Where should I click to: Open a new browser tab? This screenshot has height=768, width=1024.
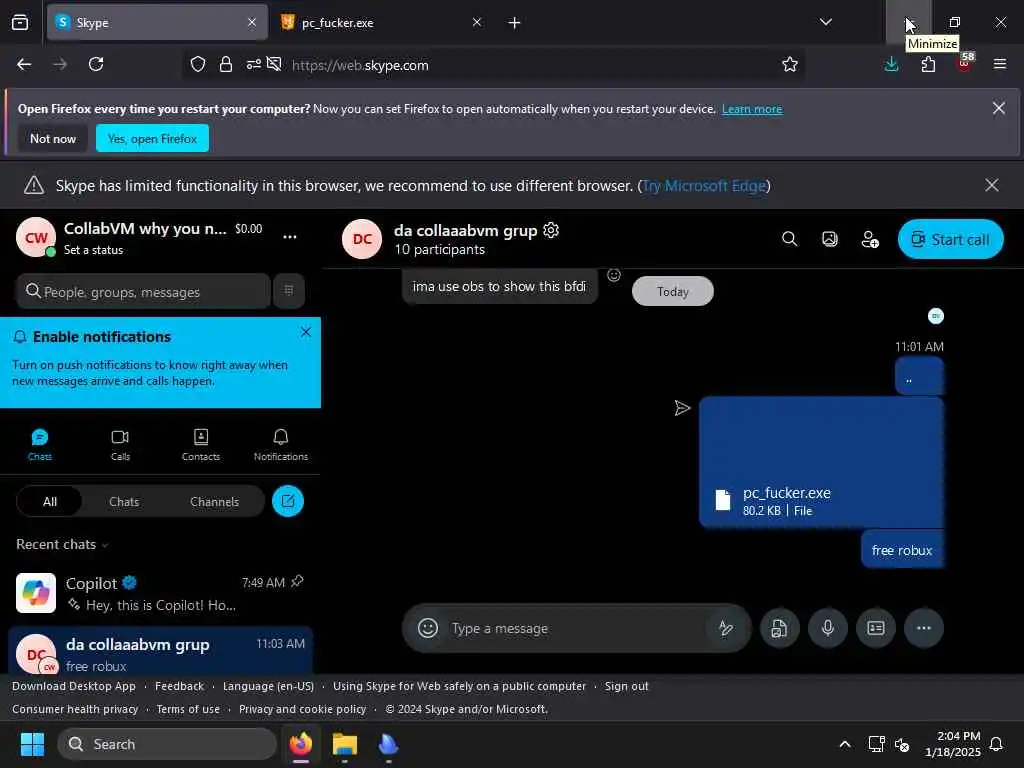coord(514,23)
